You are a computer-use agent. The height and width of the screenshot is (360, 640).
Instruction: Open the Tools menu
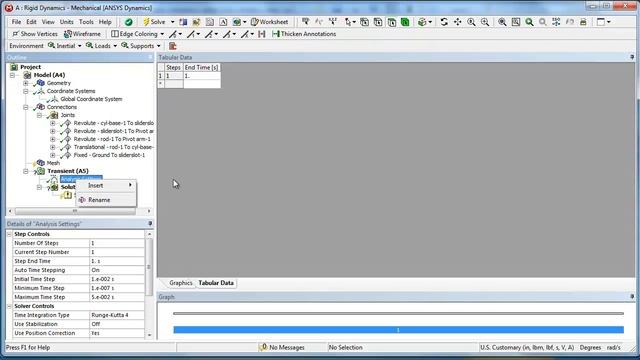pos(86,22)
